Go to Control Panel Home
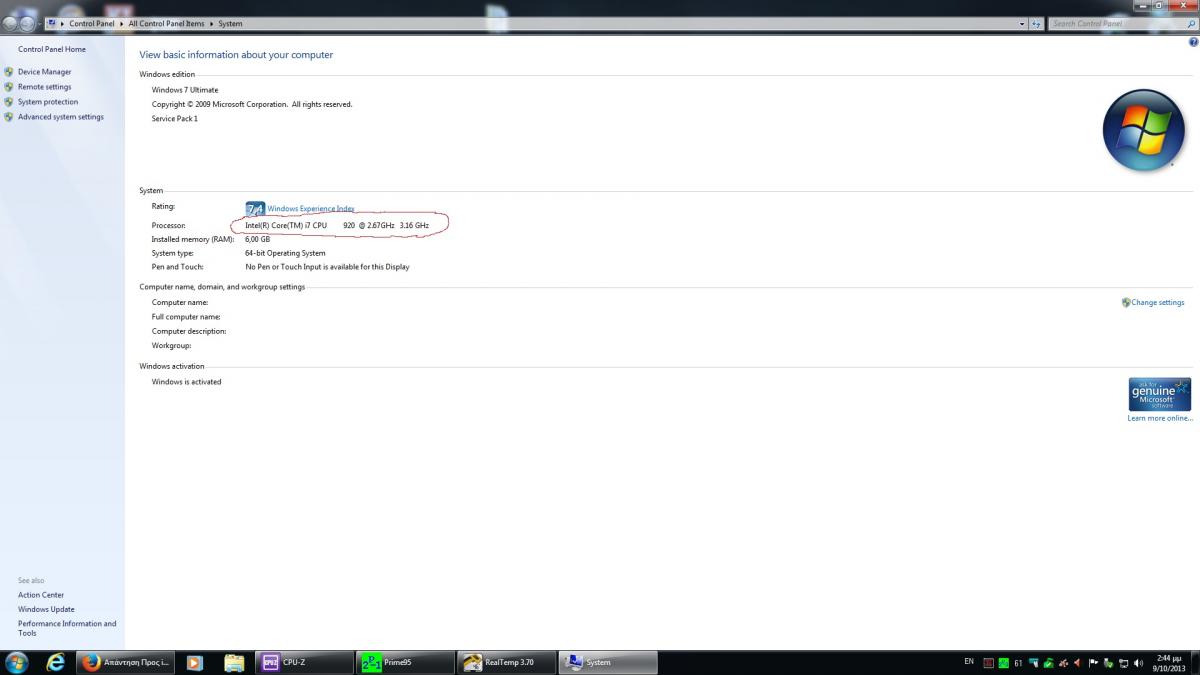 click(x=52, y=49)
